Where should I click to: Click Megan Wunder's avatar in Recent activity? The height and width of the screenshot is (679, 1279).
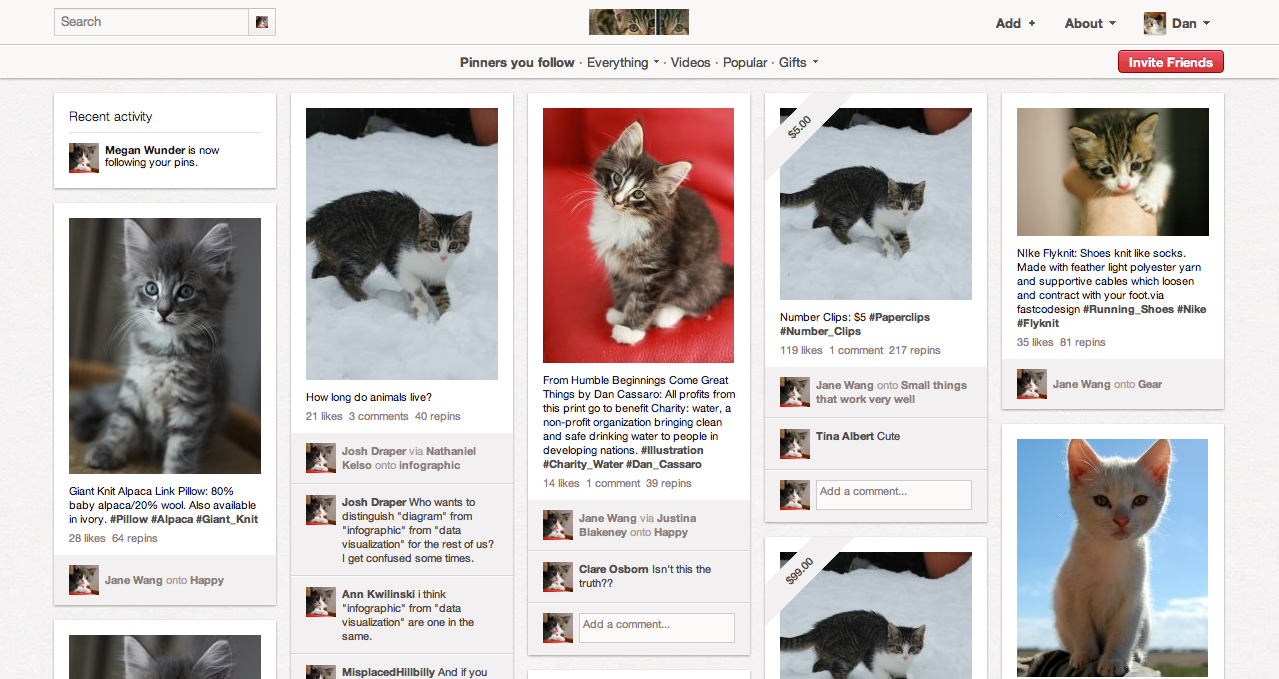tap(84, 158)
